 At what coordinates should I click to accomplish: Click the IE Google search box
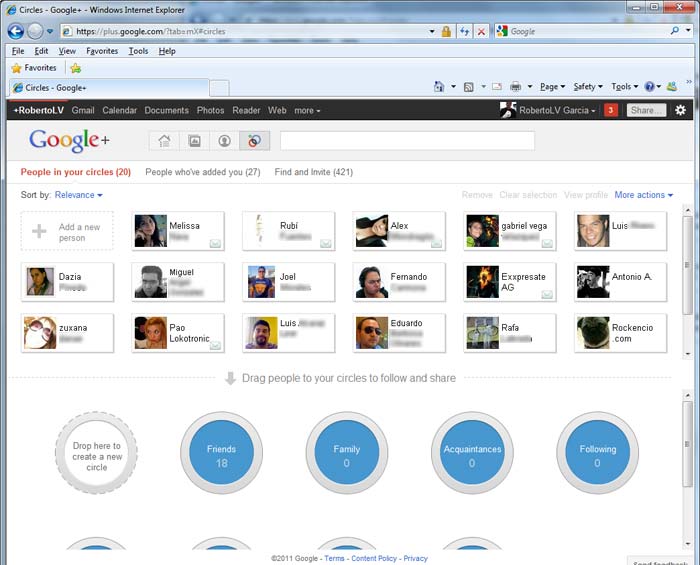(x=588, y=31)
